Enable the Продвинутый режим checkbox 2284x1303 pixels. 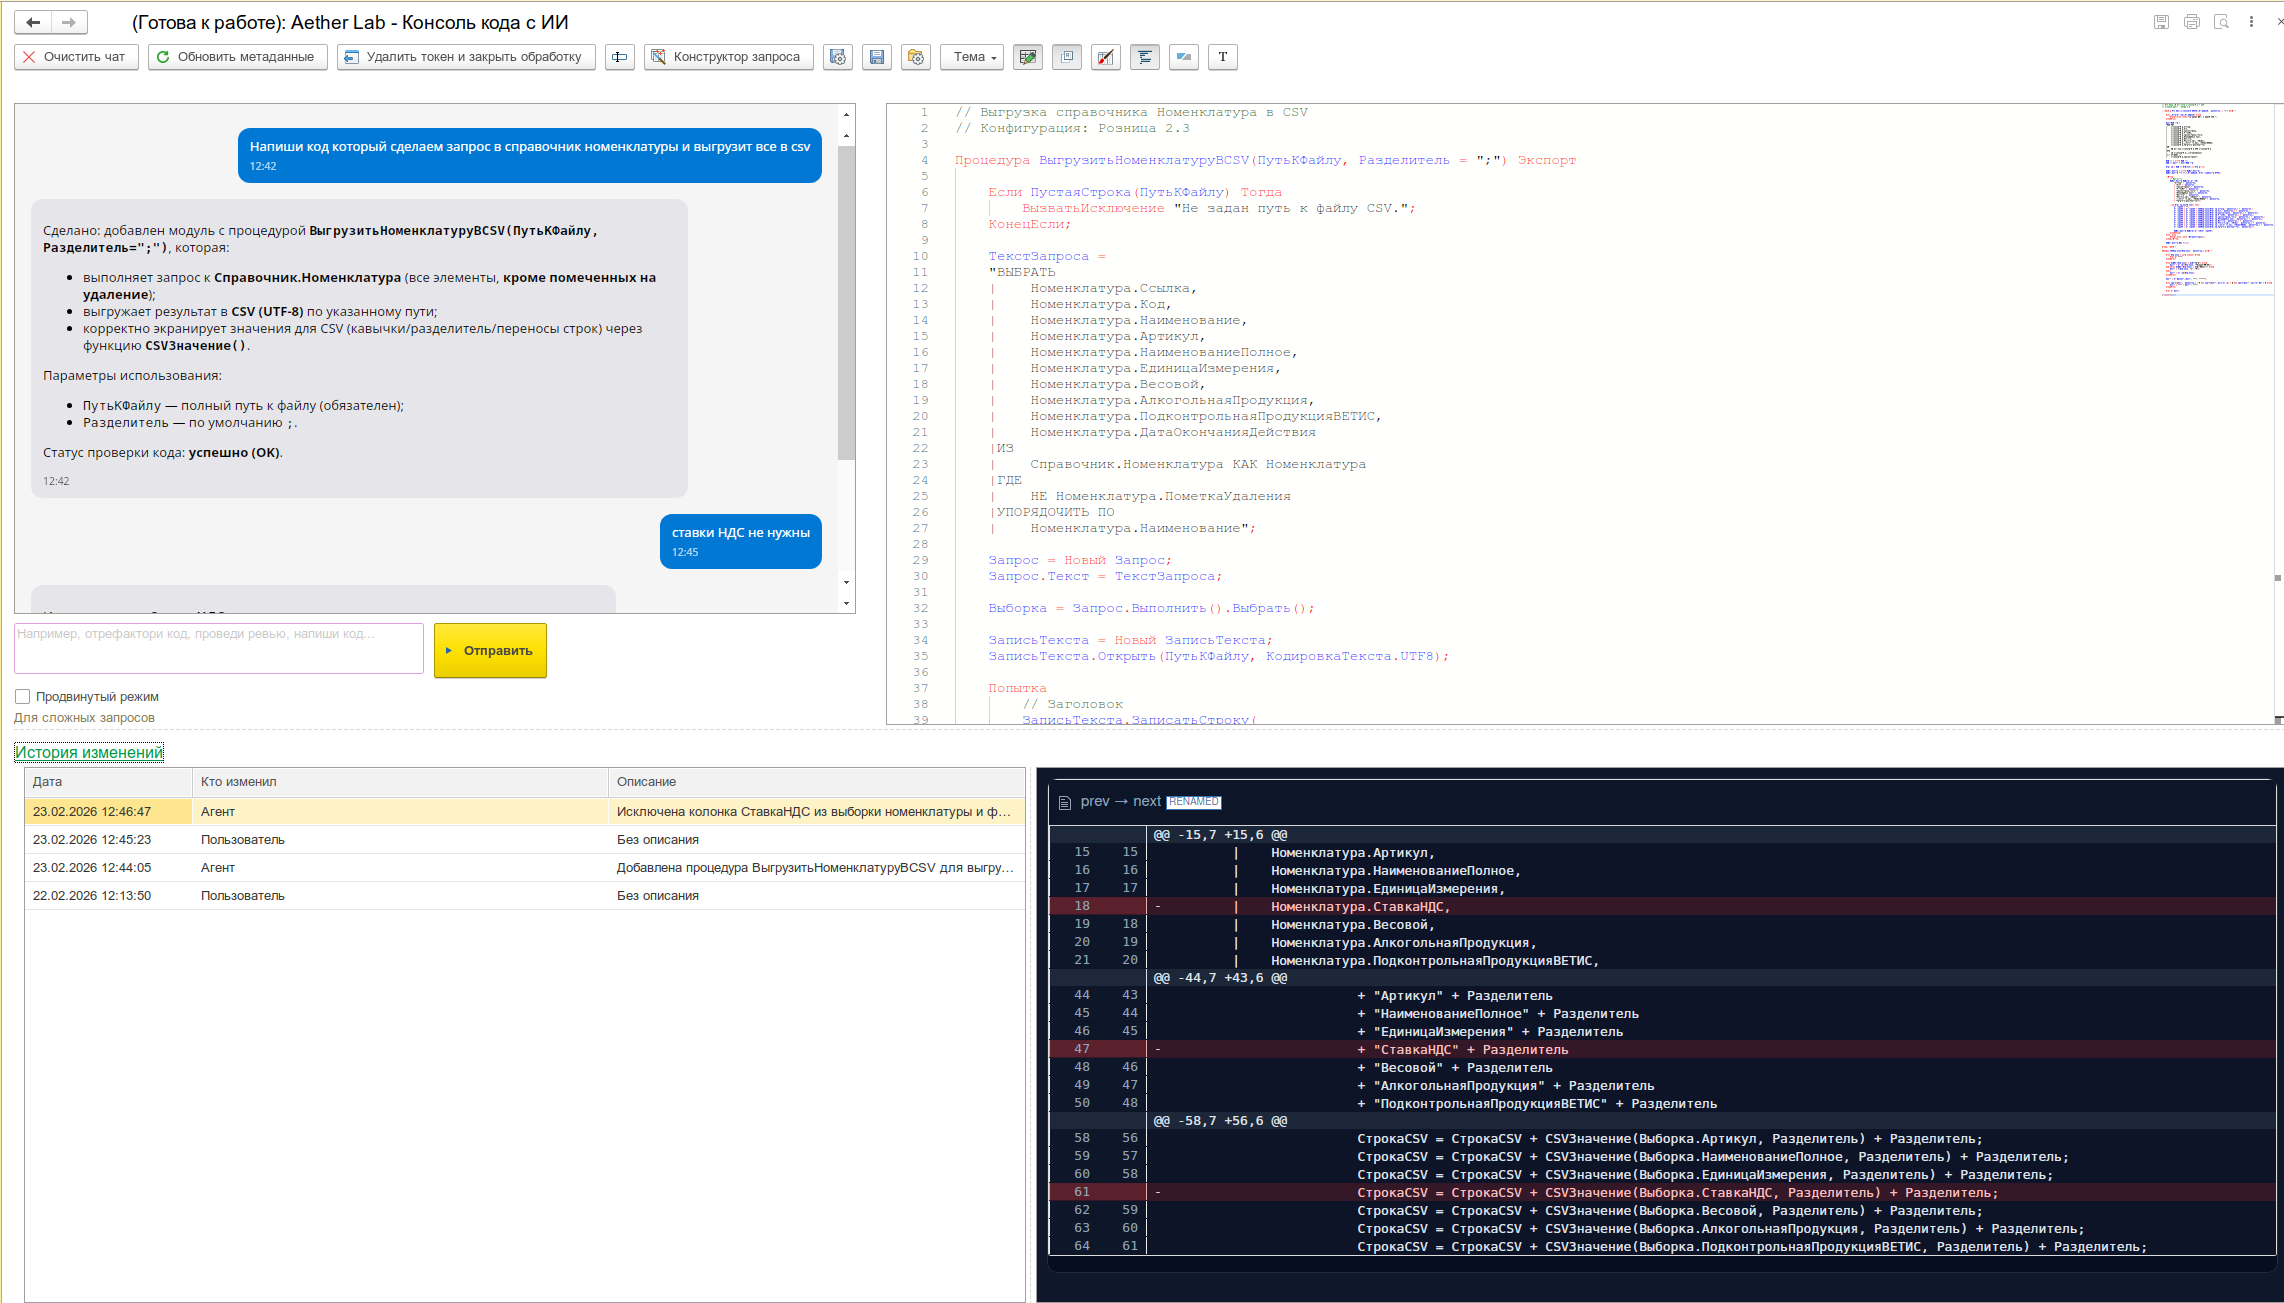pos(23,696)
